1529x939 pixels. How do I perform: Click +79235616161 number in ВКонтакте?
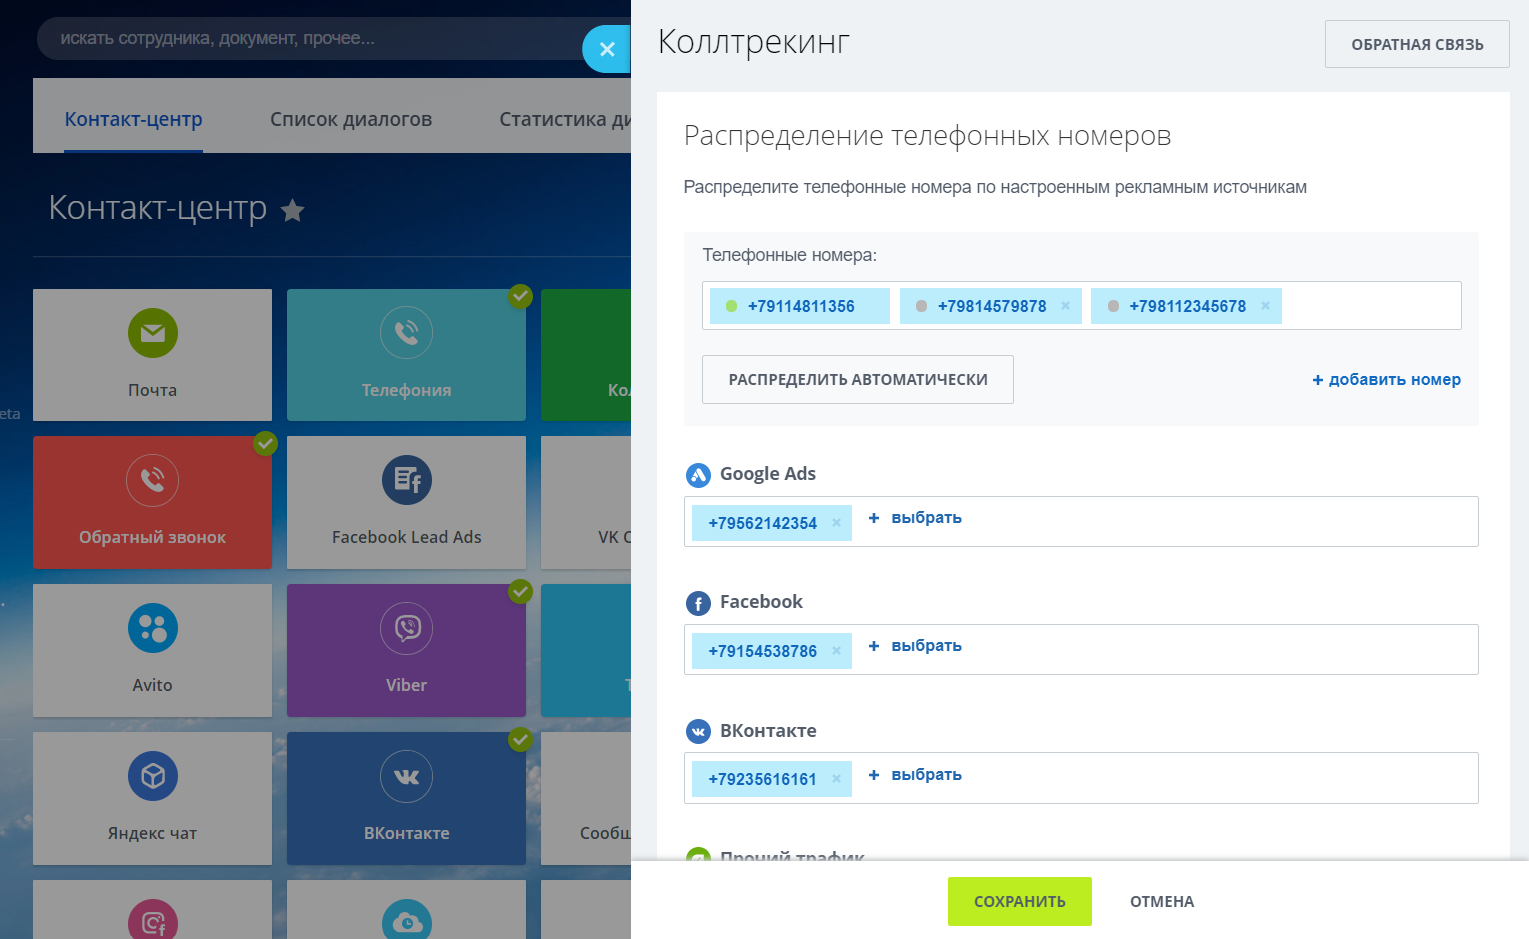(763, 779)
